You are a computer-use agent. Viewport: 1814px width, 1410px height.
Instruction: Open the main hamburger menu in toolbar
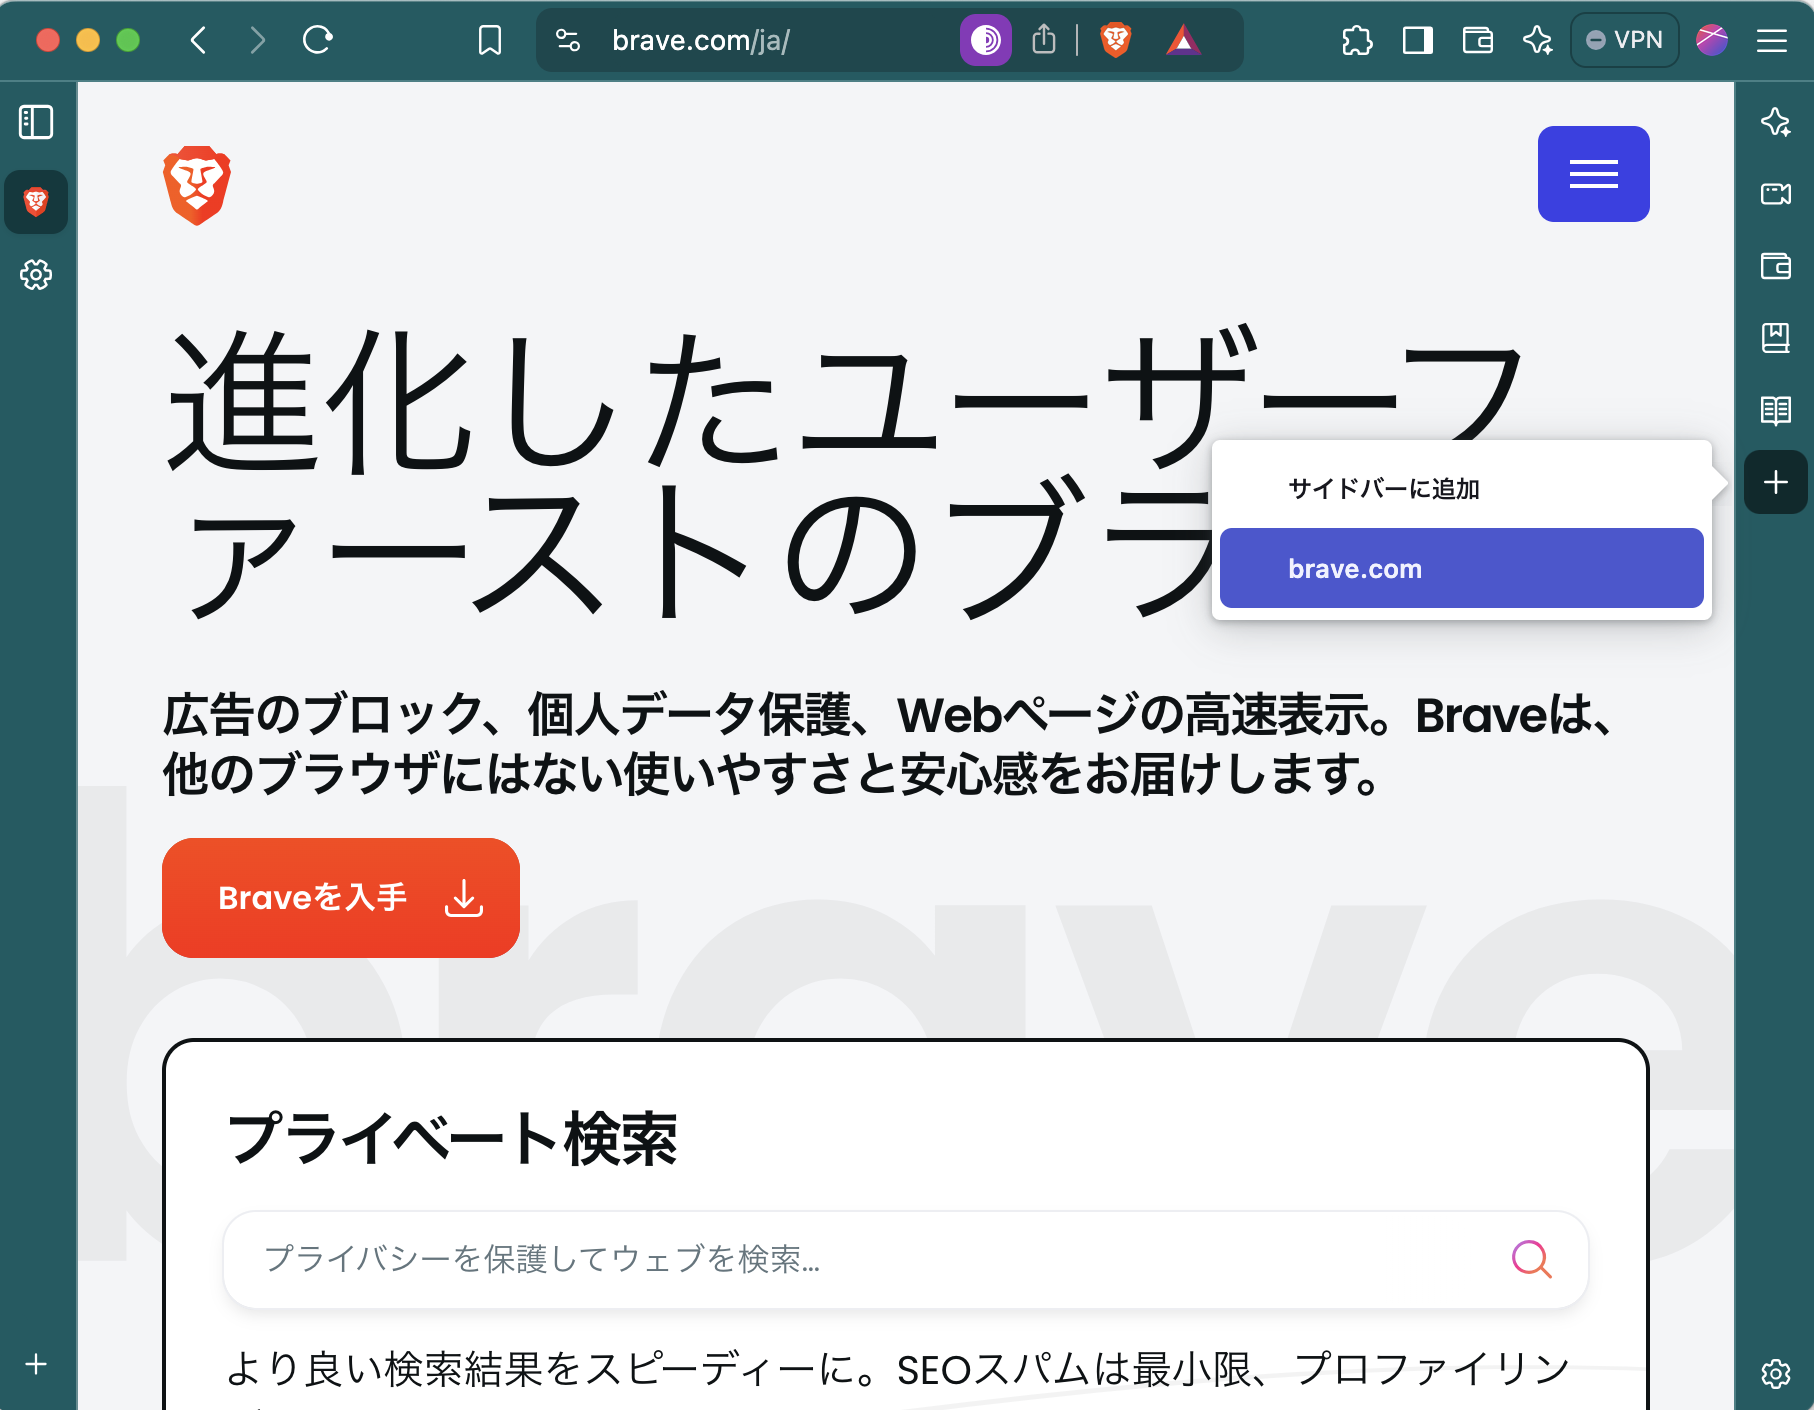click(x=1772, y=40)
